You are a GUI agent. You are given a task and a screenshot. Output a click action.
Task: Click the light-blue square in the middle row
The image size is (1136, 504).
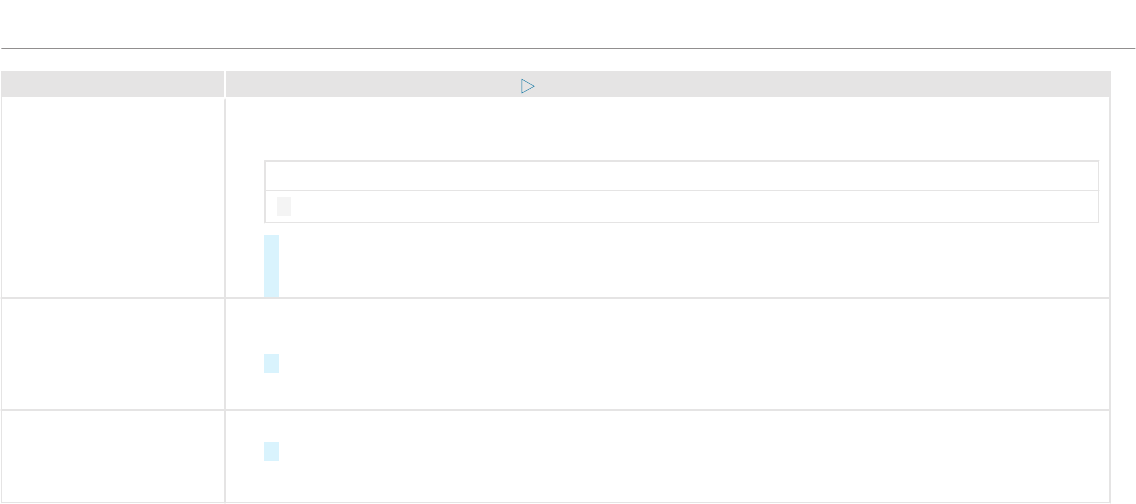pyautogui.click(x=272, y=364)
